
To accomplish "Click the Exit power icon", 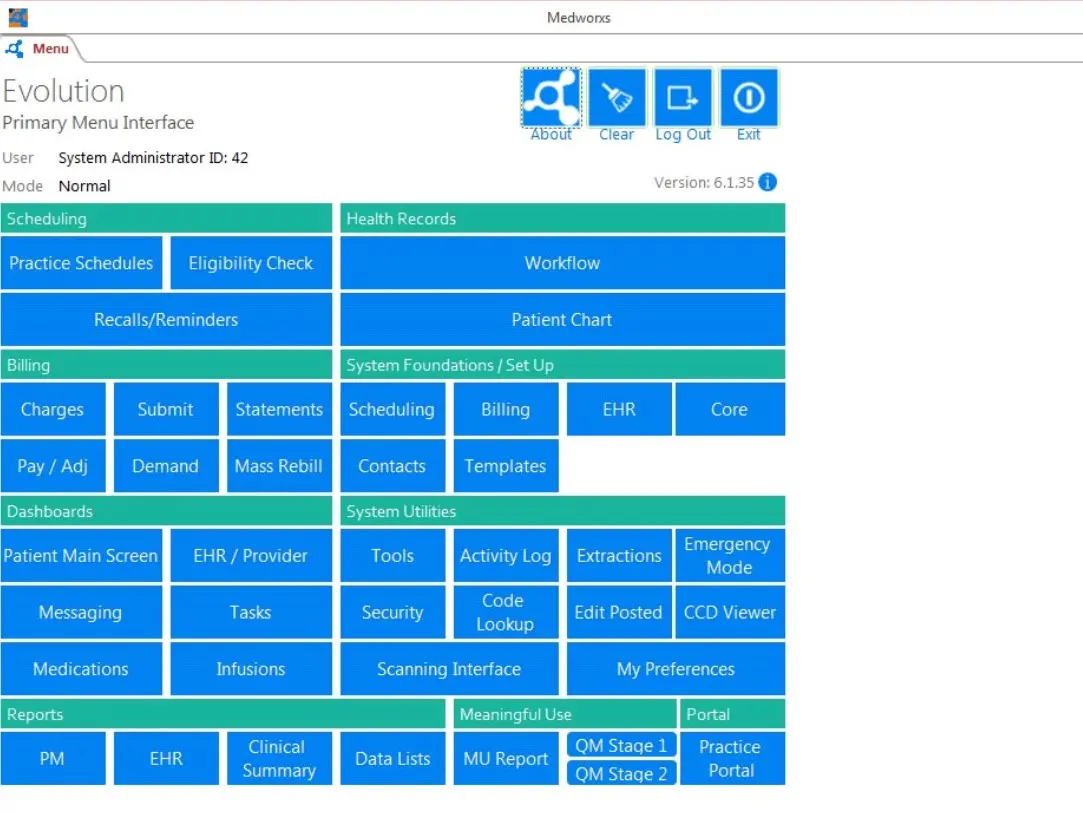I will point(749,98).
